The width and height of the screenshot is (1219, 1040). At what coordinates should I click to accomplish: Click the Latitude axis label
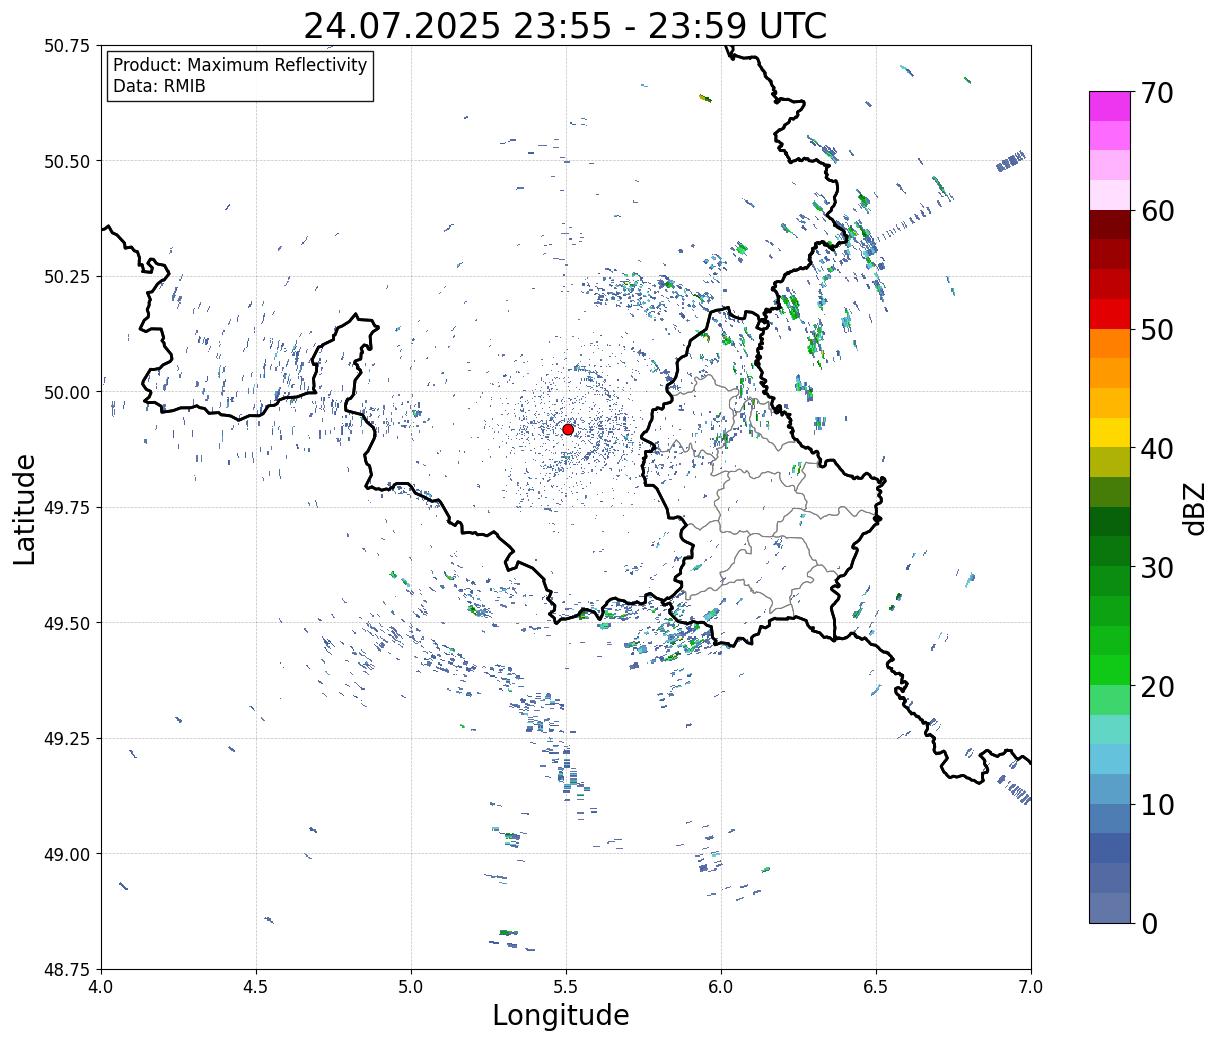click(x=25, y=508)
